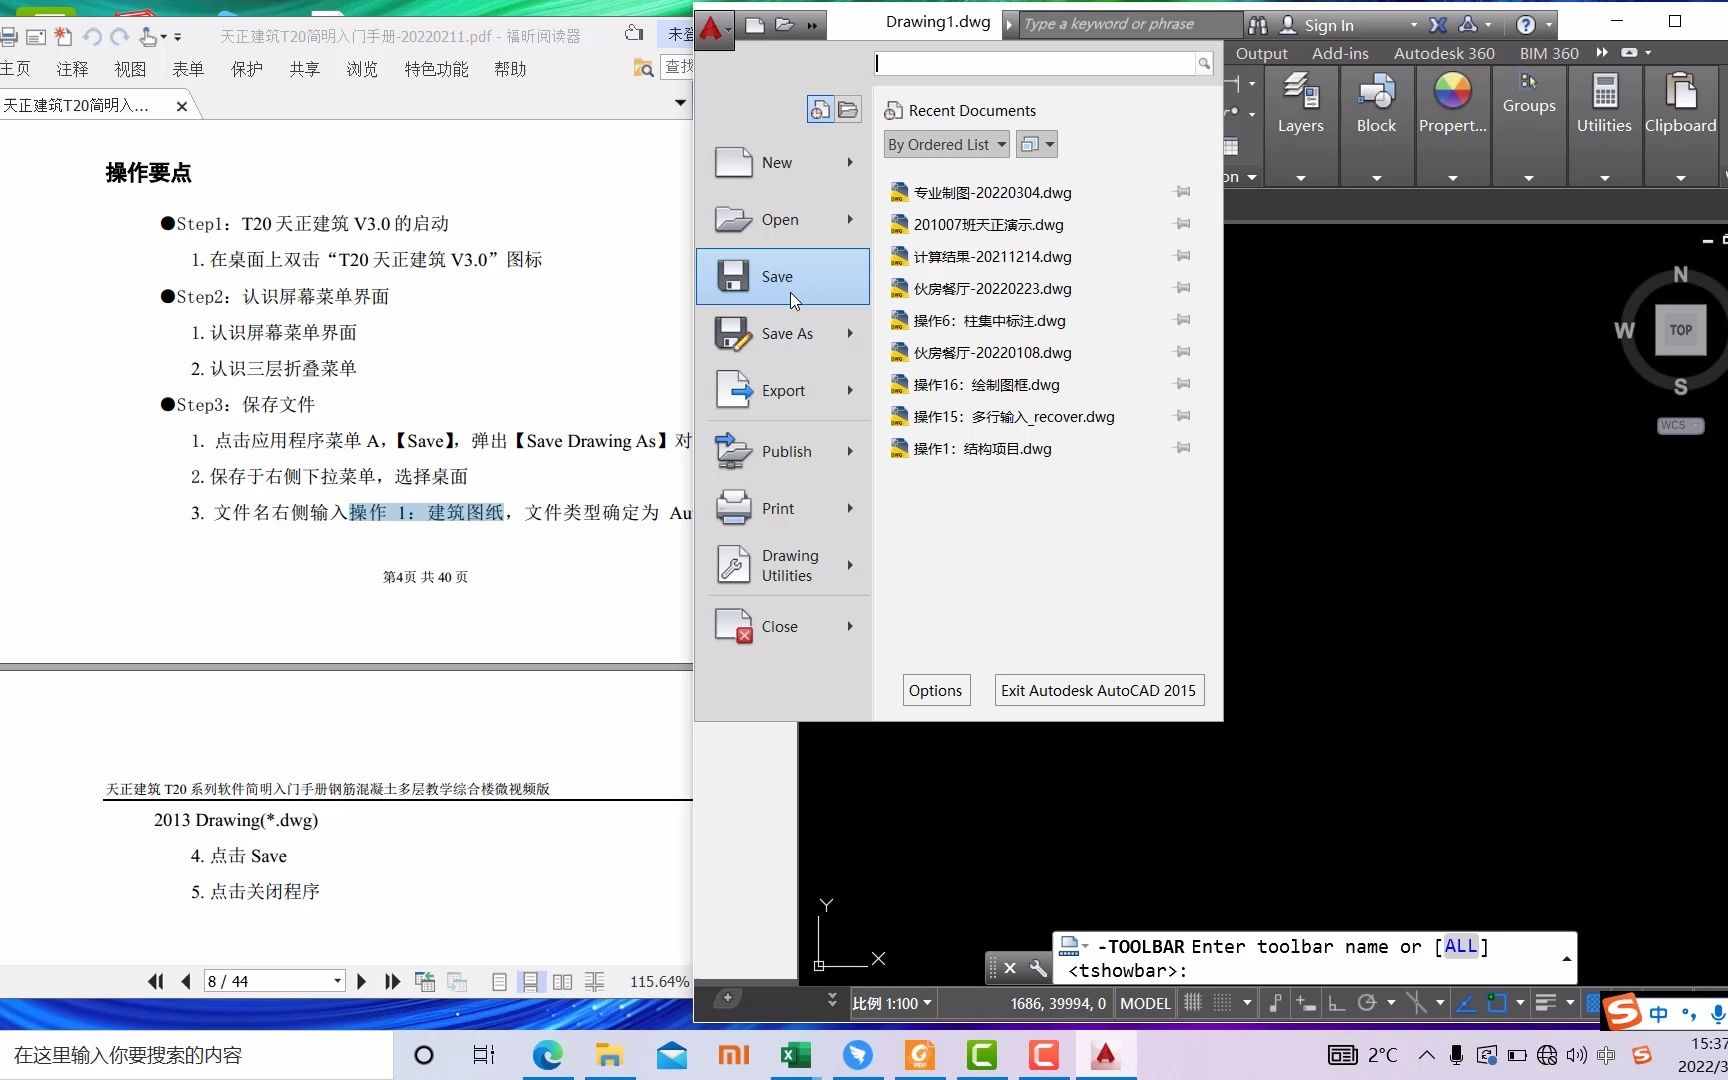Switch to the Output ribbon tab
This screenshot has width=1728, height=1080.
[1262, 54]
